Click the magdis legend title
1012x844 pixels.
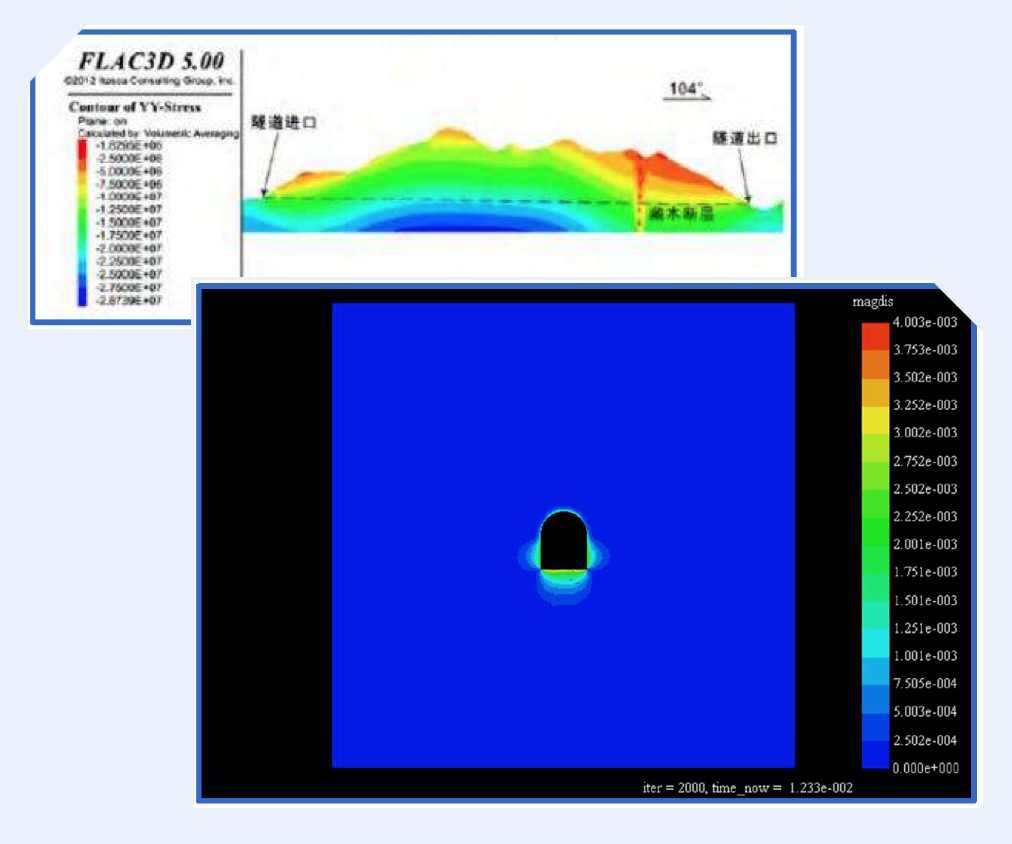[870, 302]
